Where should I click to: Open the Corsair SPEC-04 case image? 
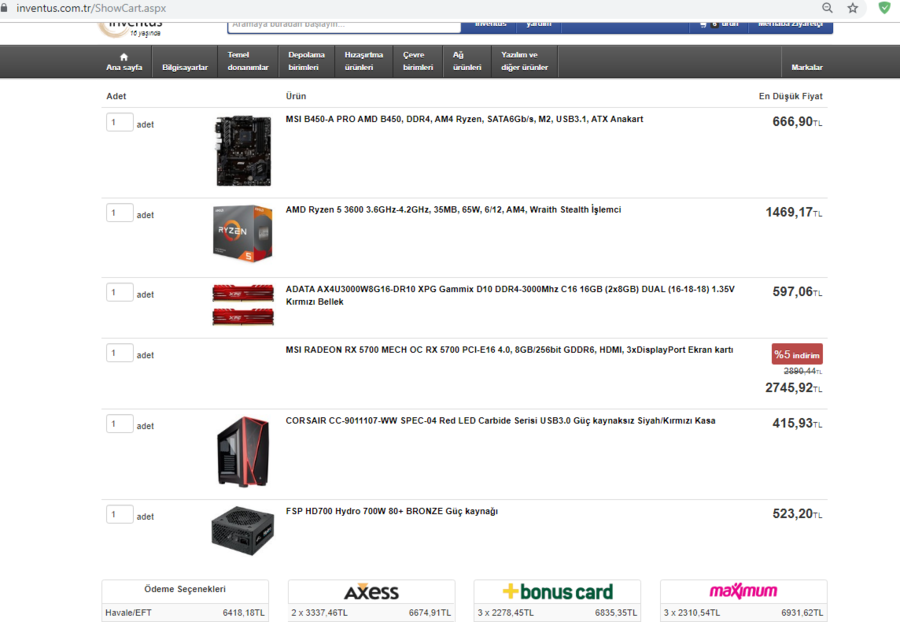pos(243,452)
